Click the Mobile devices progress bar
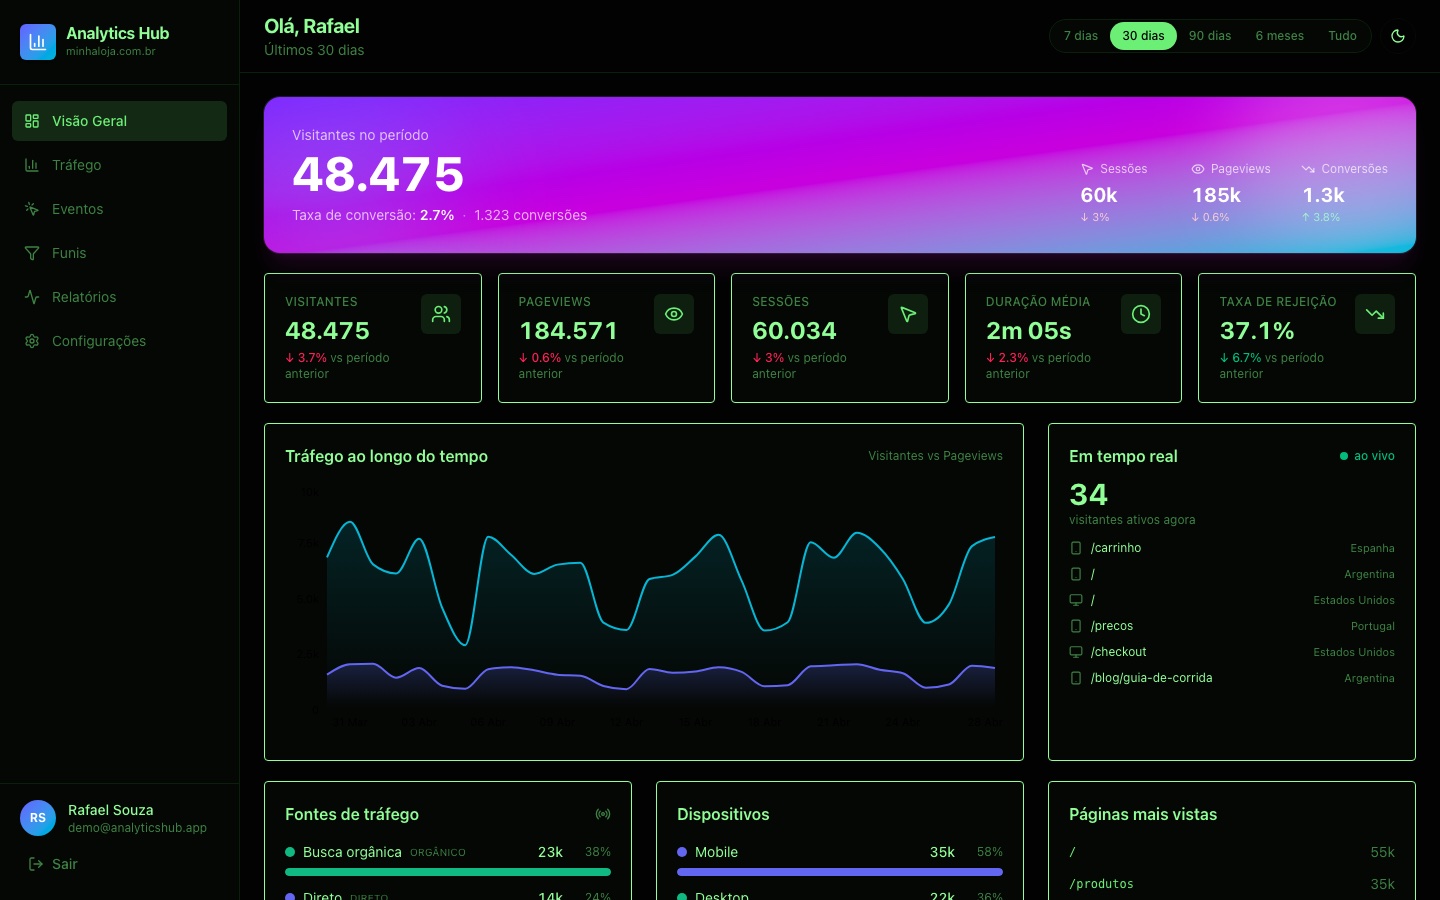1440x900 pixels. pyautogui.click(x=840, y=872)
